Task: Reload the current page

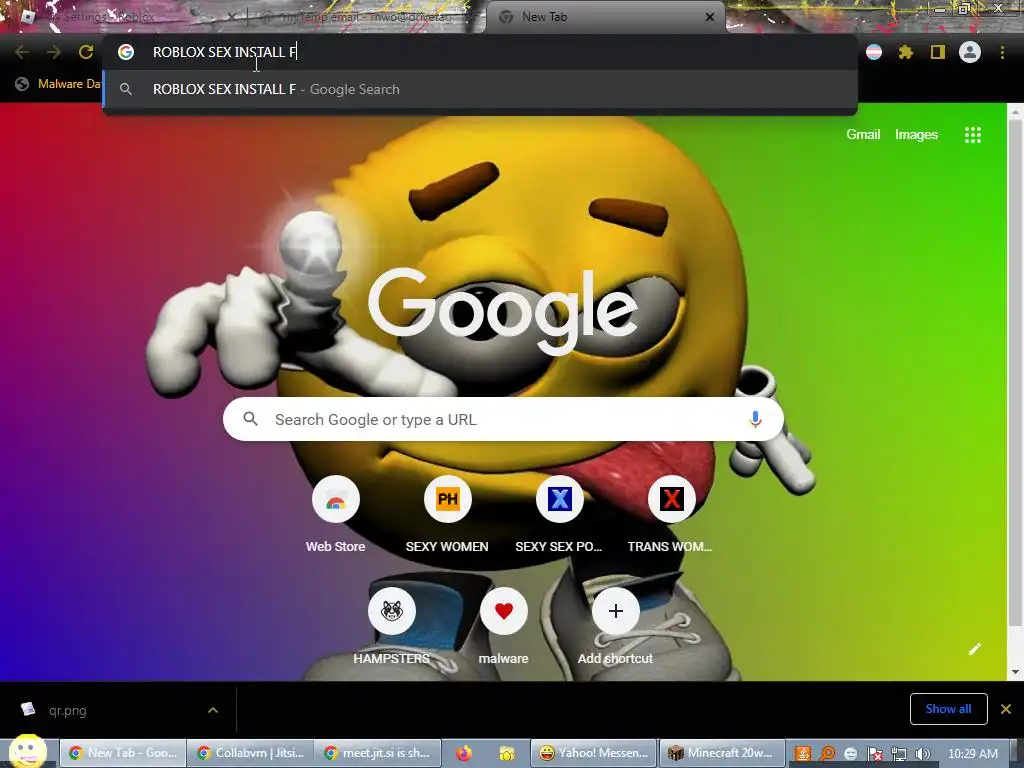Action: [x=86, y=52]
